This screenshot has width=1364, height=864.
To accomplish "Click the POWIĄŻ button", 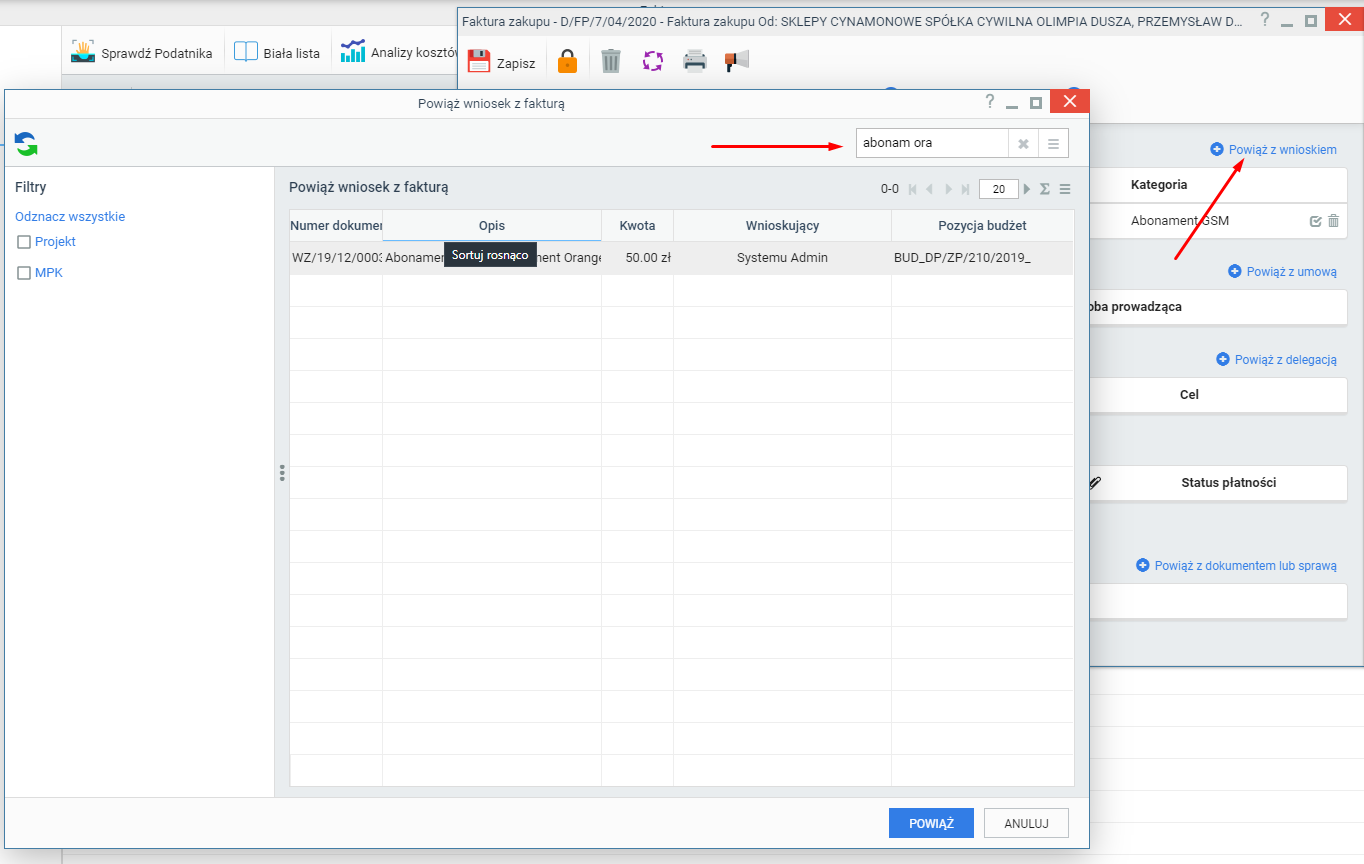I will pos(931,823).
